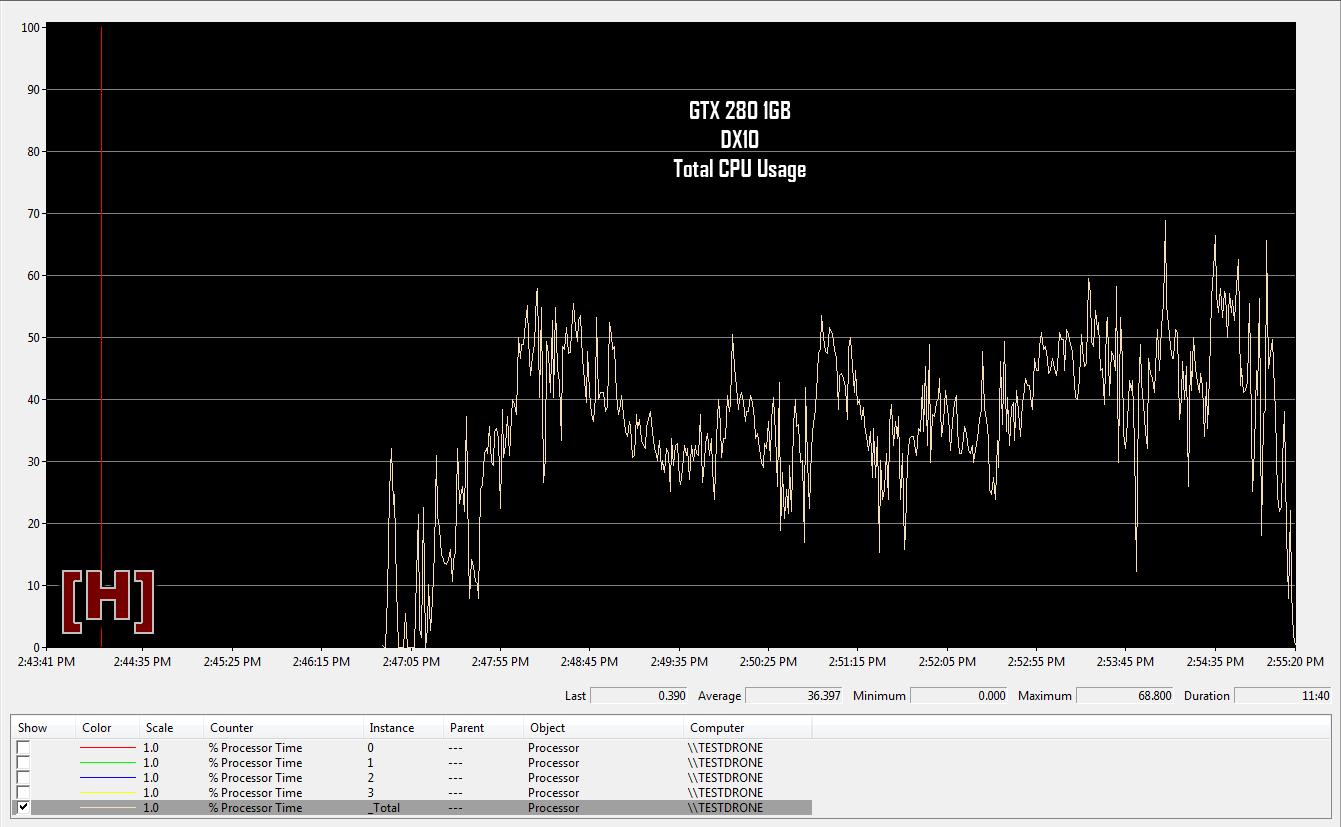The image size is (1341, 827).
Task: Enable the Show checkbox for instance 1
Action: (x=23, y=763)
